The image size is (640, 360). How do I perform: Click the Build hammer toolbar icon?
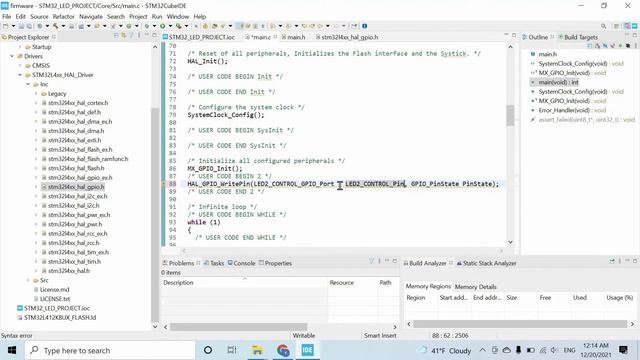click(55, 26)
